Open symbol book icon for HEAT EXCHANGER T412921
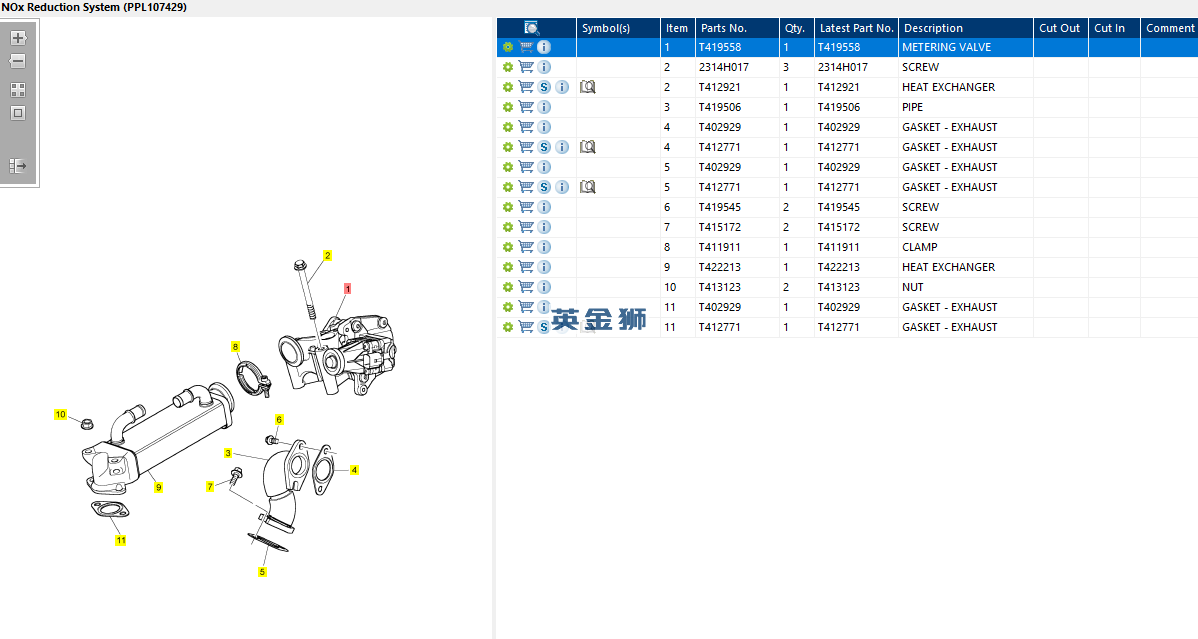This screenshot has width=1198, height=639. [588, 87]
